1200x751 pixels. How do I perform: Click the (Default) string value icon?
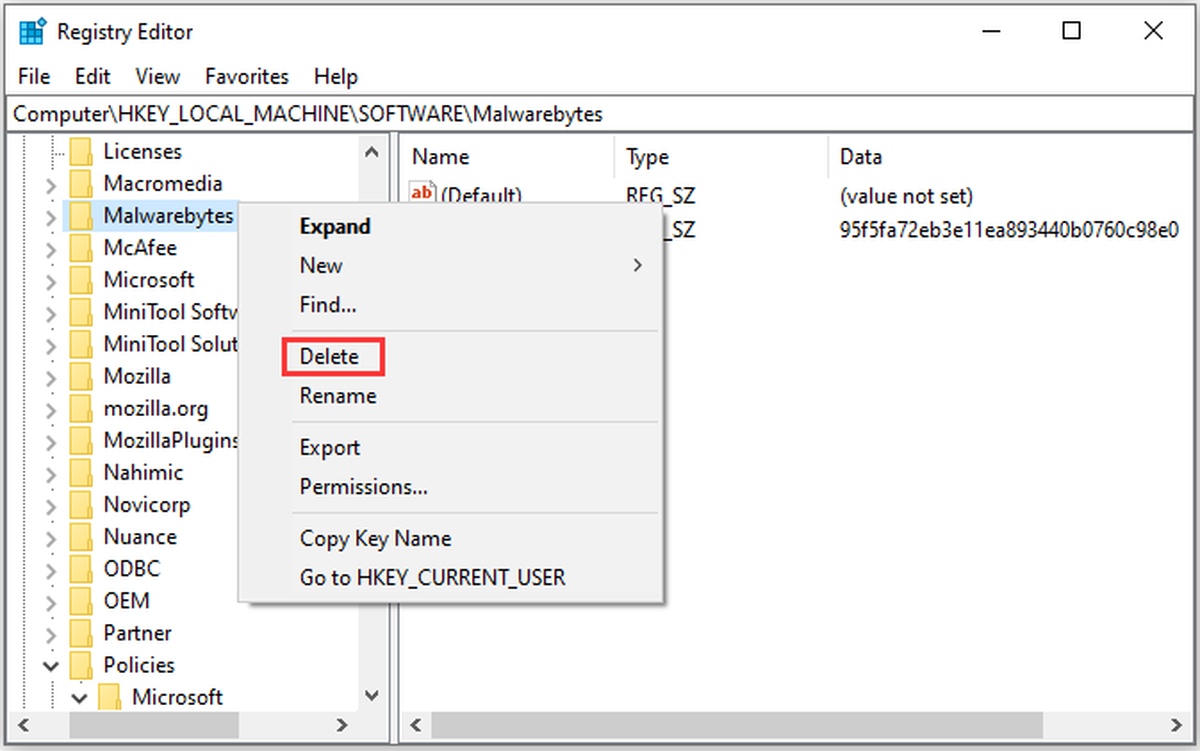[423, 193]
